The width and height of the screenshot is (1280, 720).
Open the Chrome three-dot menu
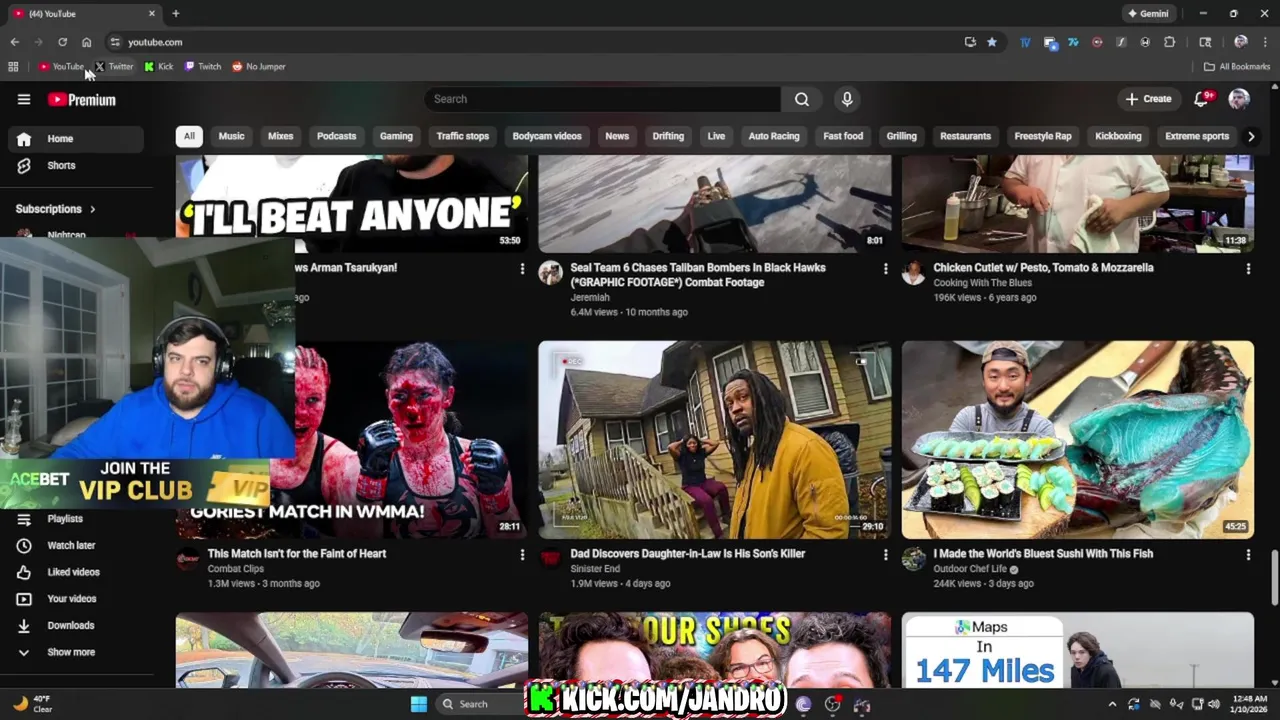pyautogui.click(x=1265, y=42)
